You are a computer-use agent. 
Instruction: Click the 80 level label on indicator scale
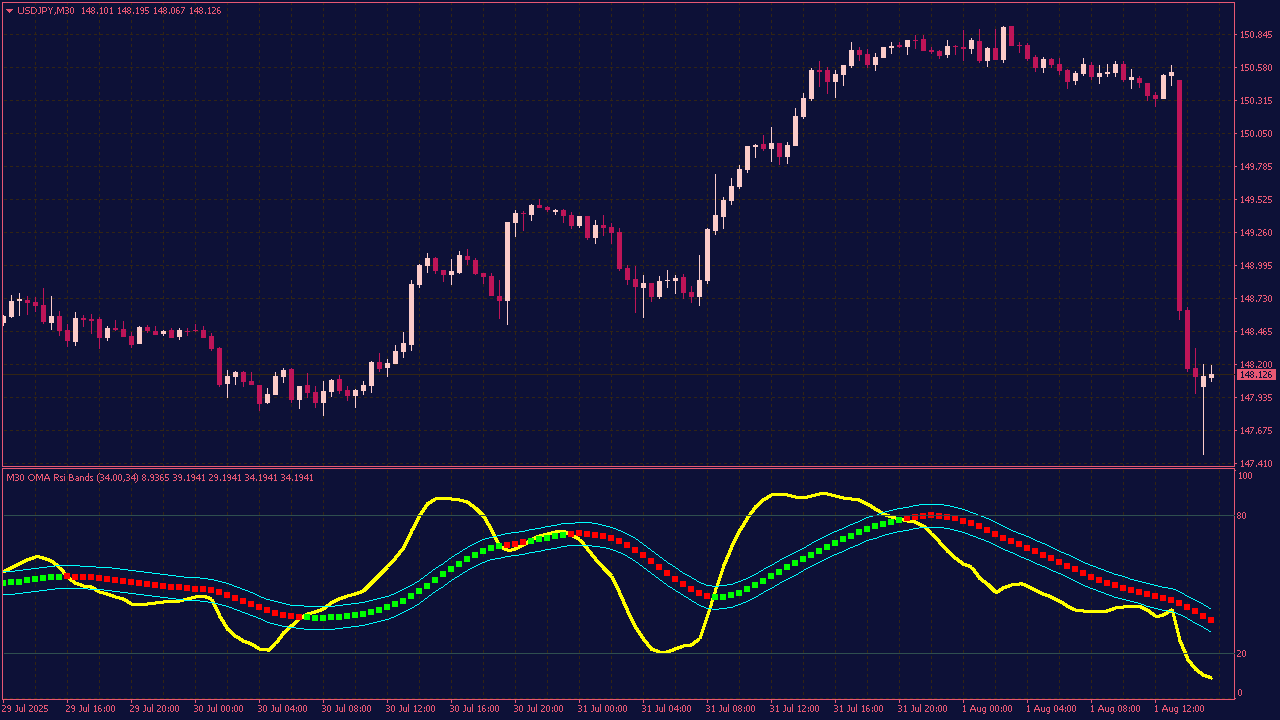[x=1241, y=516]
